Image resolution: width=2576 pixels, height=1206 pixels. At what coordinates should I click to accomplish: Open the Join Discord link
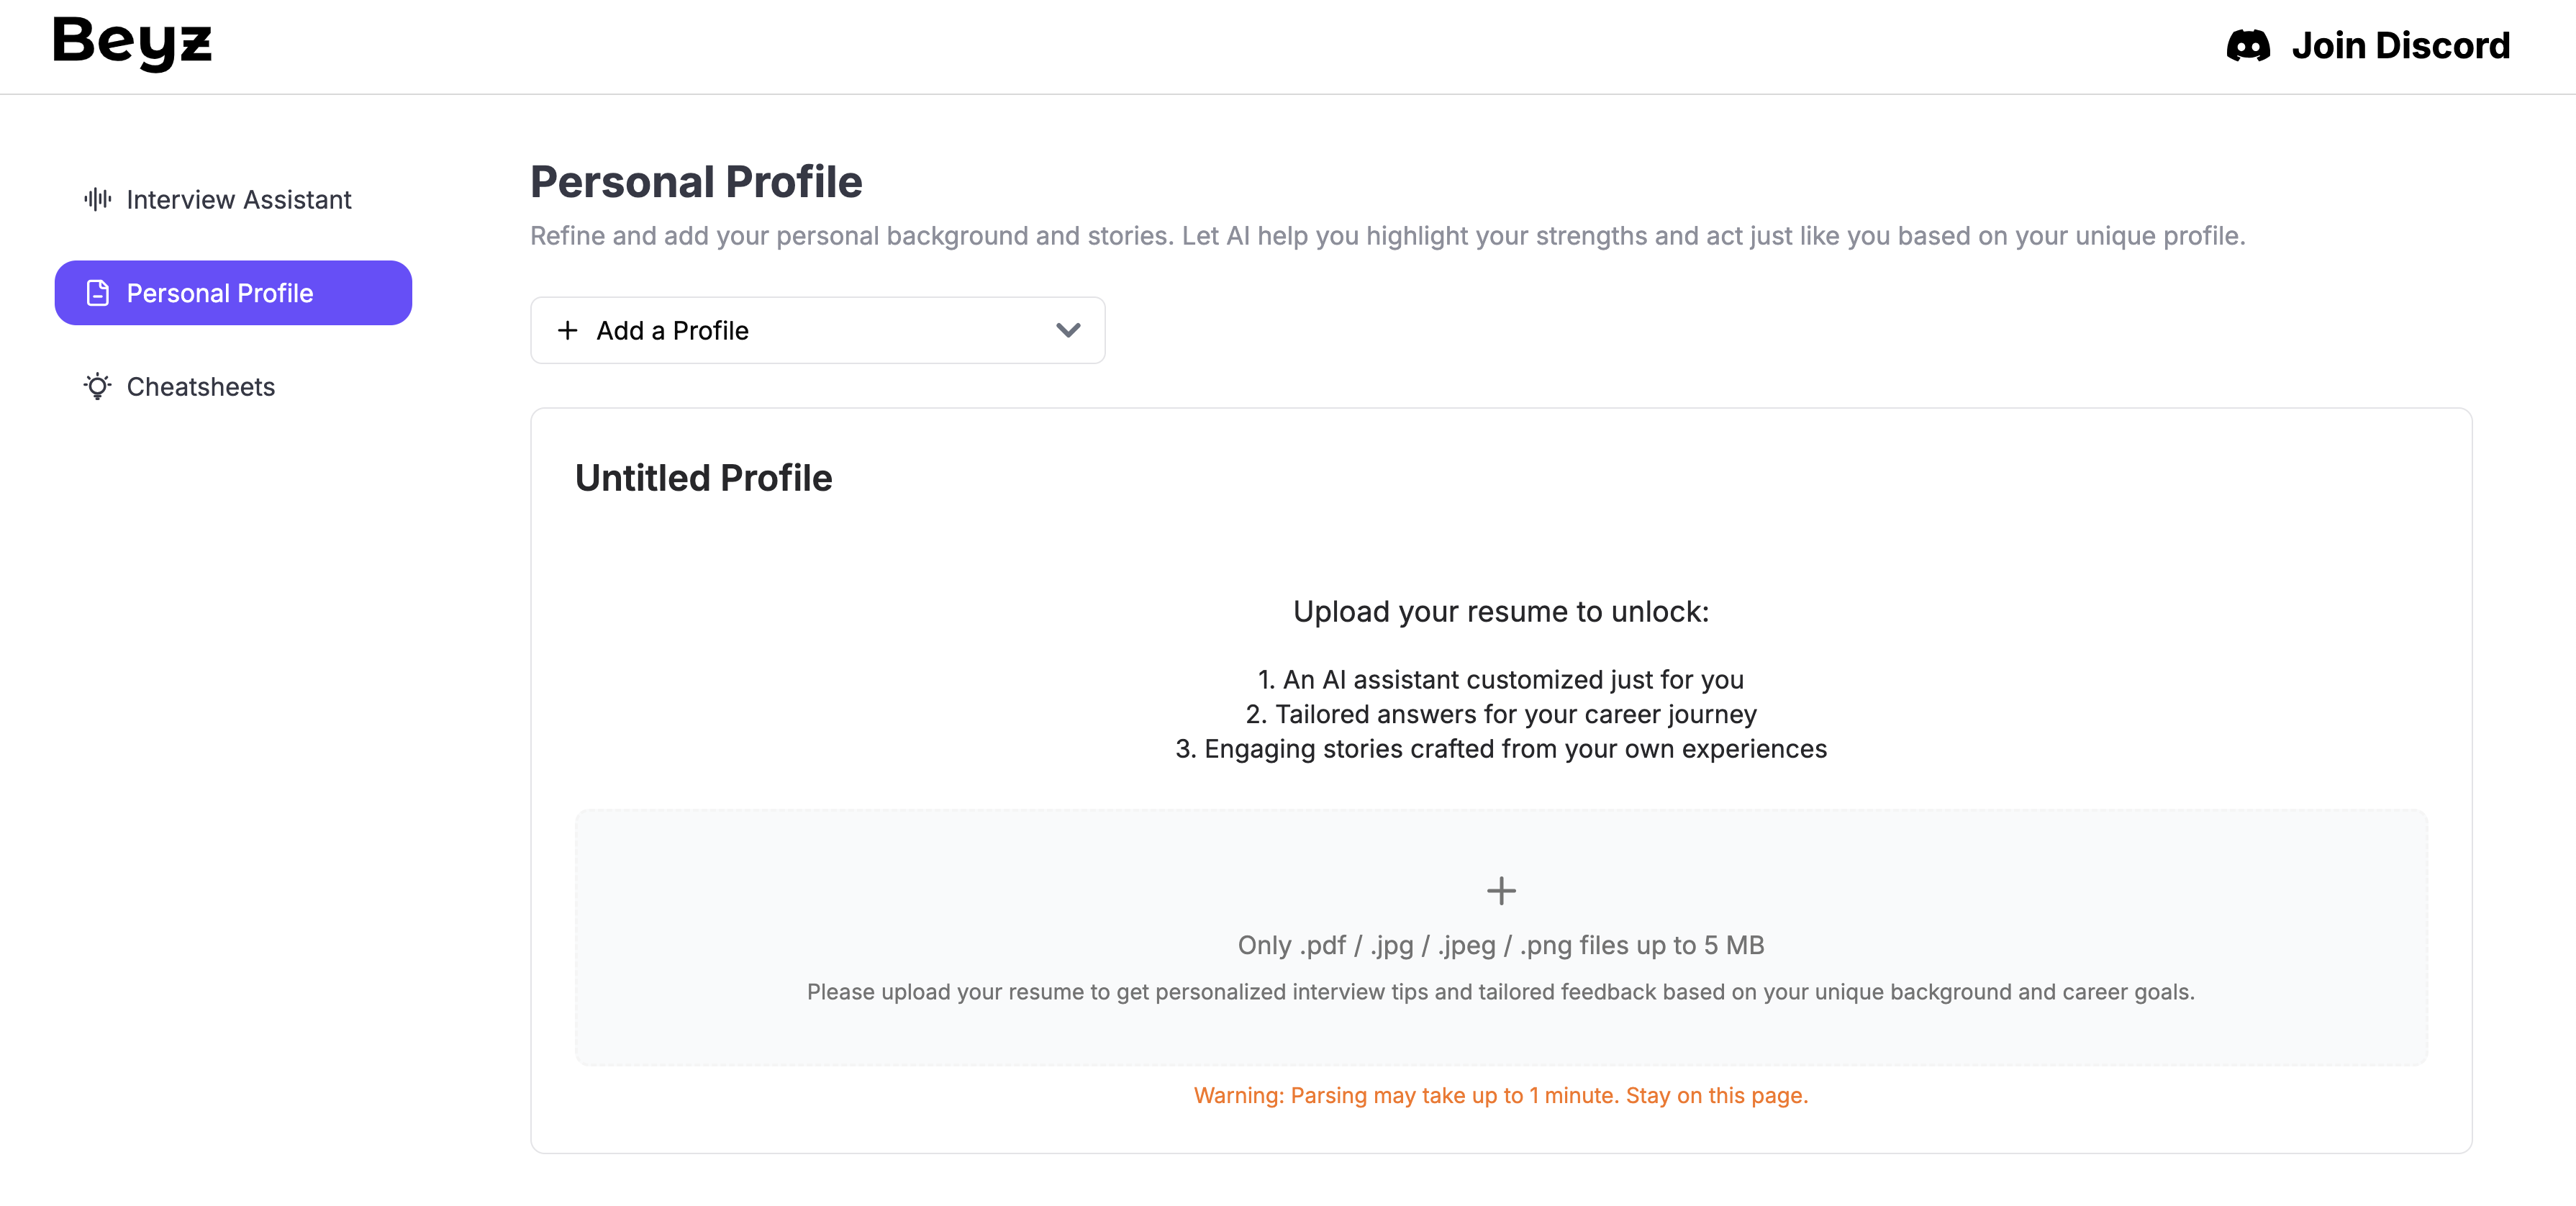click(x=2400, y=46)
